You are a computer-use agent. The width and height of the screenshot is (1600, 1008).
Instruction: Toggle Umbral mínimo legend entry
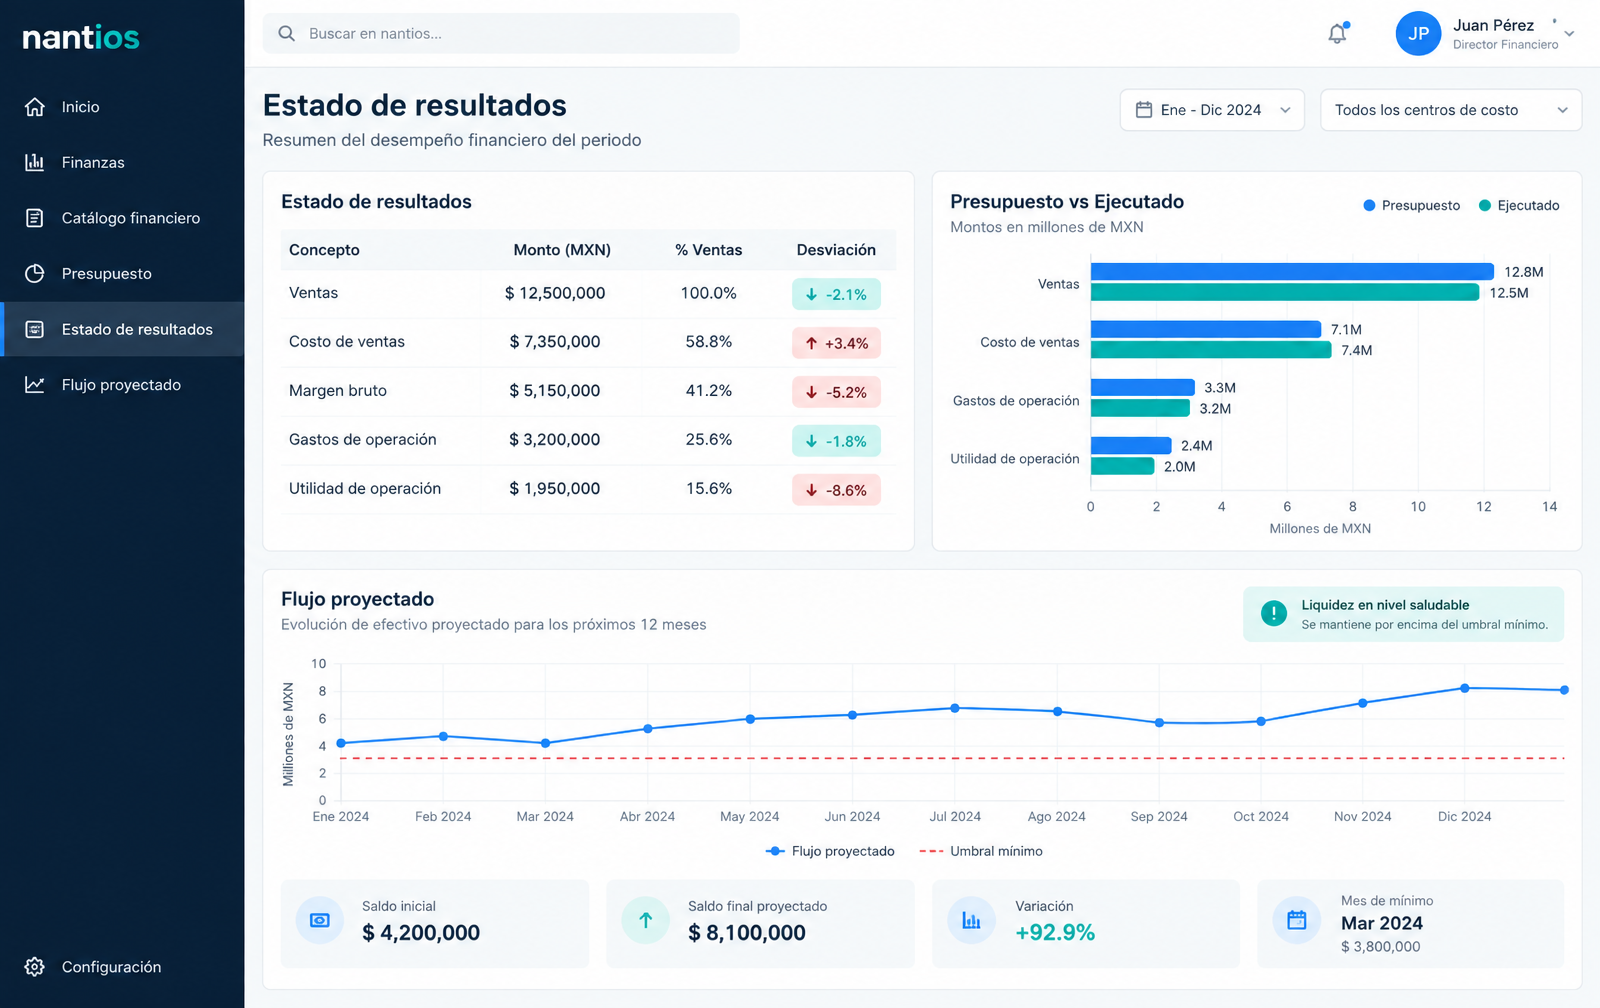click(x=981, y=851)
